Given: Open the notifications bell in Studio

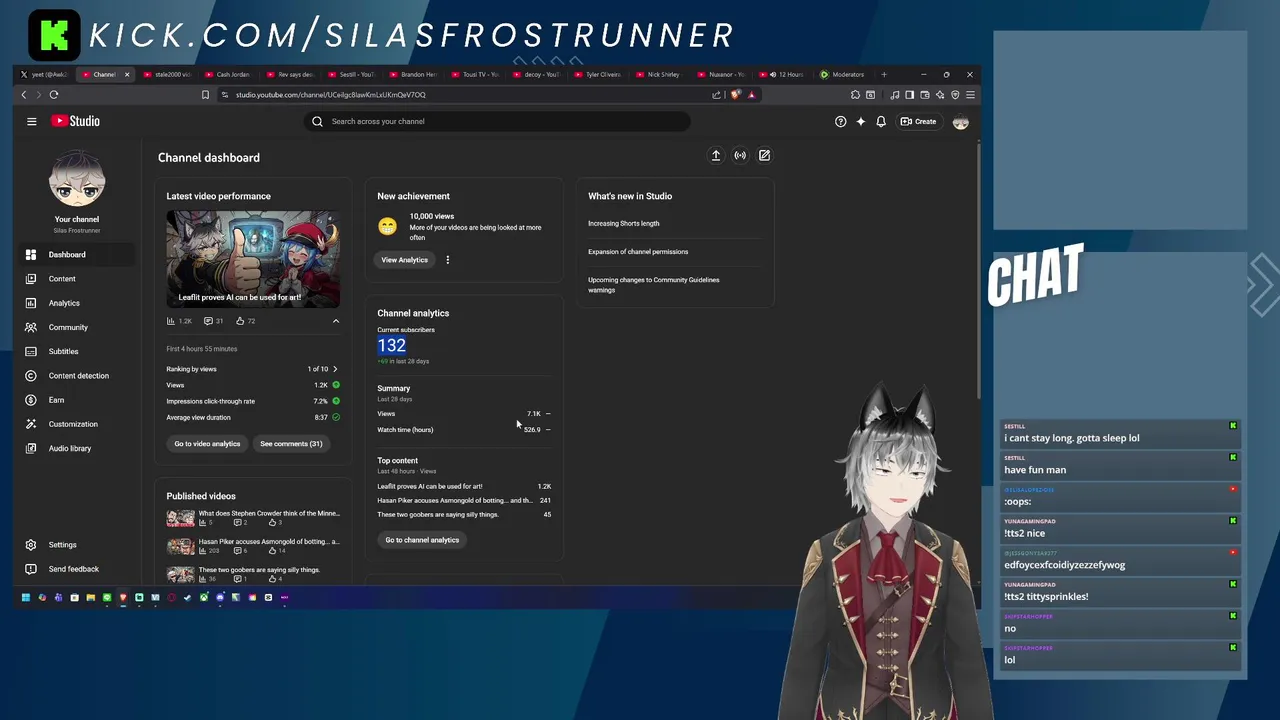Looking at the screenshot, I should coord(881,121).
